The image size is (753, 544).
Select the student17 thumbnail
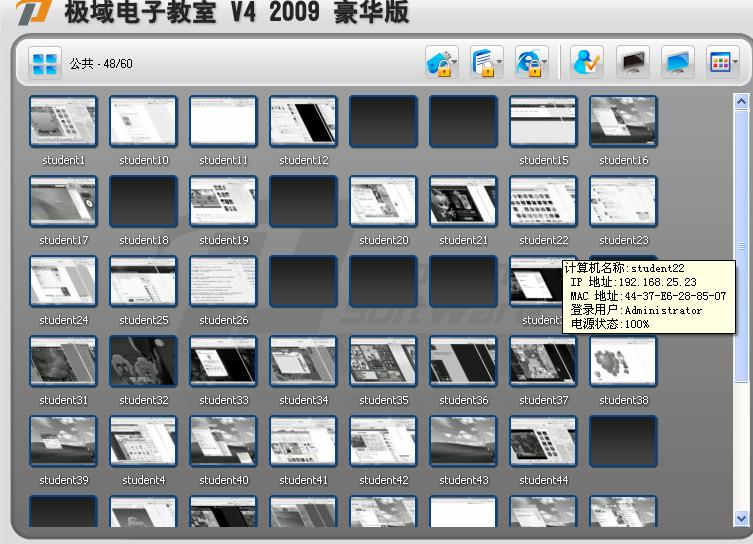pos(63,201)
